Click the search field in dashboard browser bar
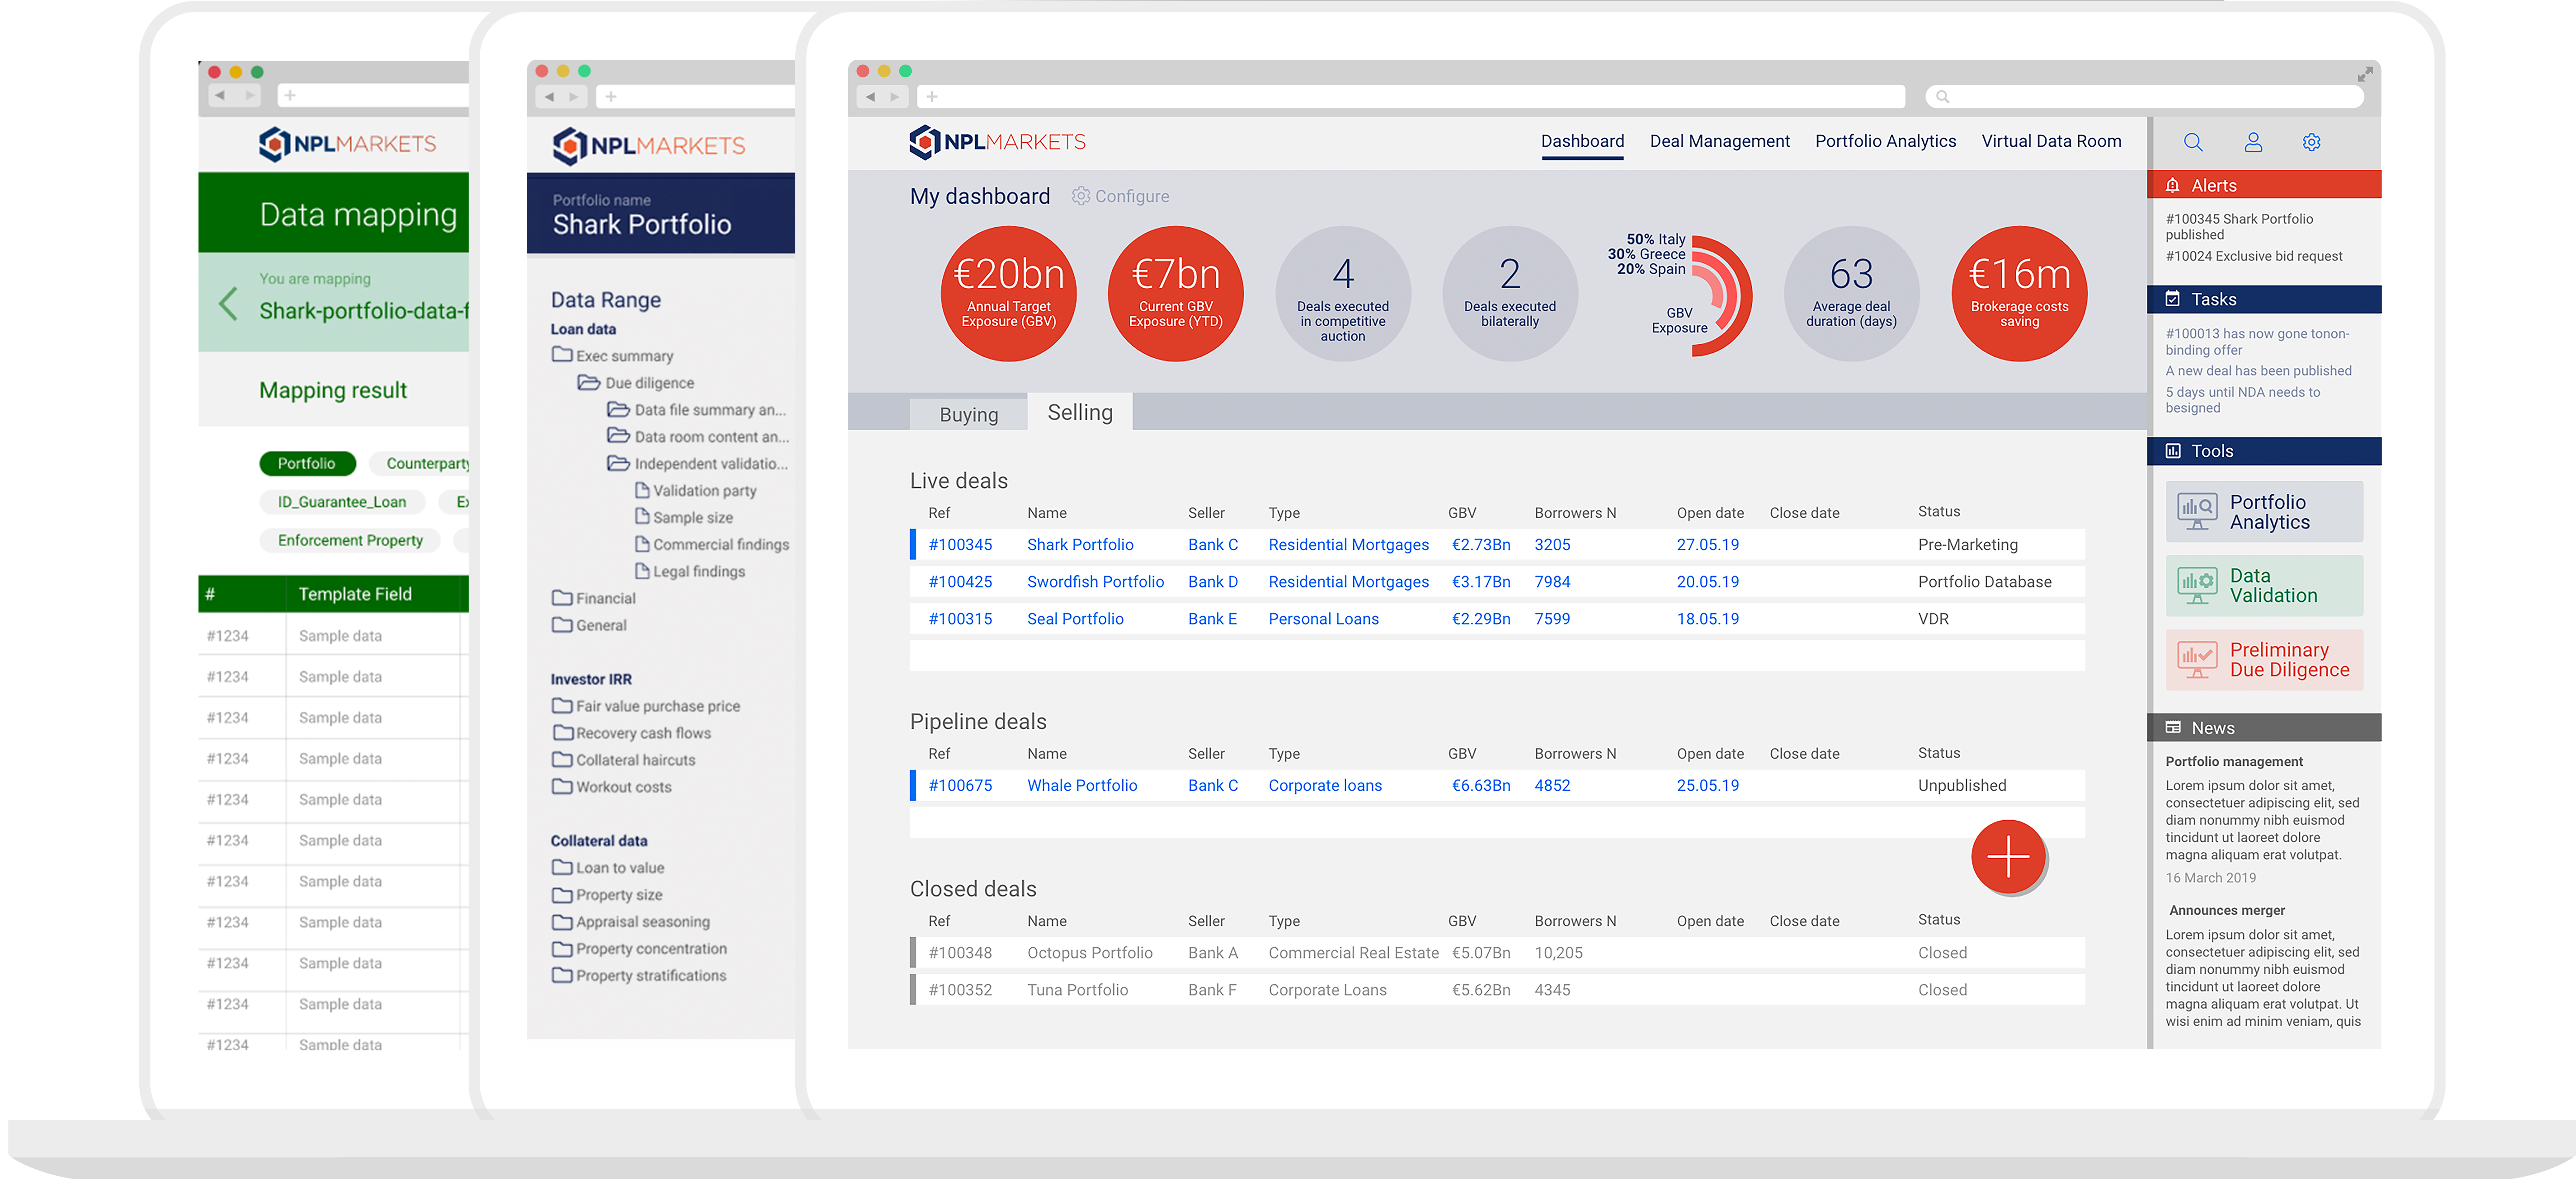Image resolution: width=2576 pixels, height=1179 pixels. click(x=2144, y=97)
